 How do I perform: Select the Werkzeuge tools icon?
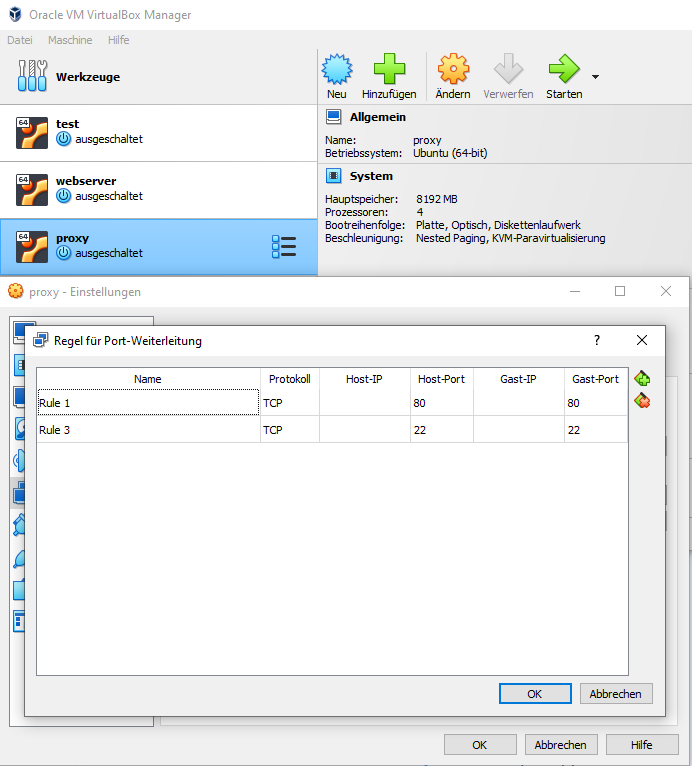coord(32,76)
